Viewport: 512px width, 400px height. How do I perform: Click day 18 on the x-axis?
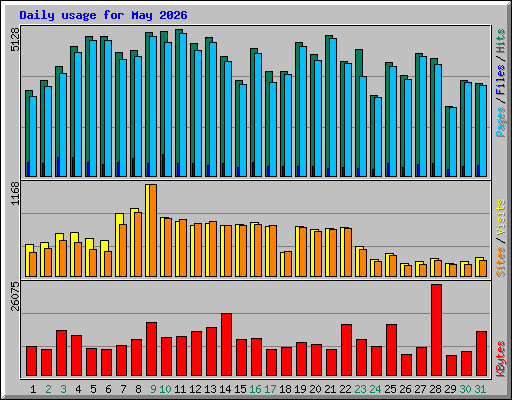pyautogui.click(x=285, y=389)
